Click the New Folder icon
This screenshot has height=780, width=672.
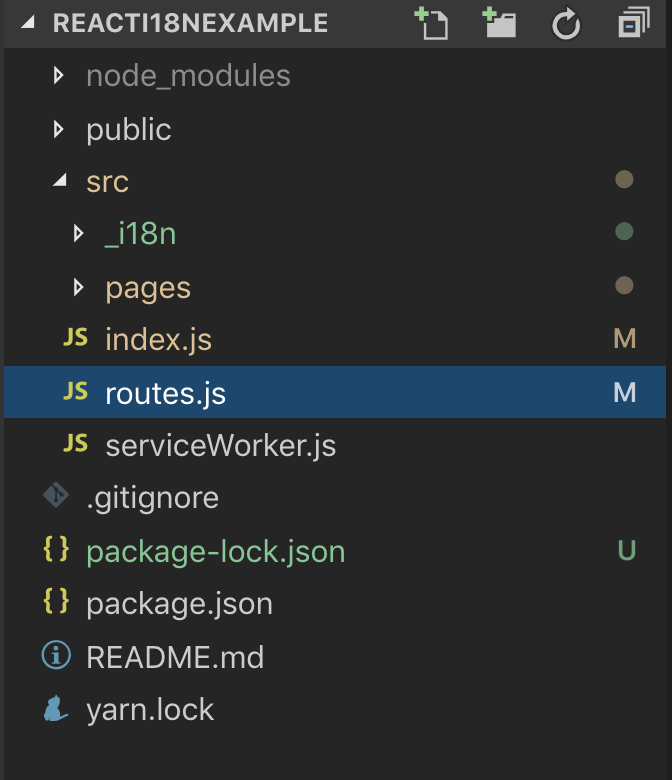click(x=499, y=23)
